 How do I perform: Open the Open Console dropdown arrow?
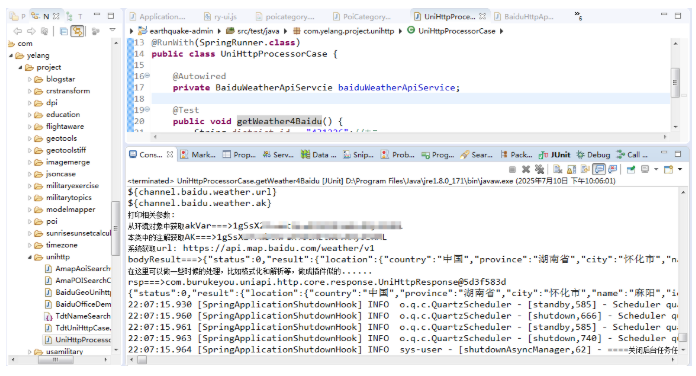point(680,170)
